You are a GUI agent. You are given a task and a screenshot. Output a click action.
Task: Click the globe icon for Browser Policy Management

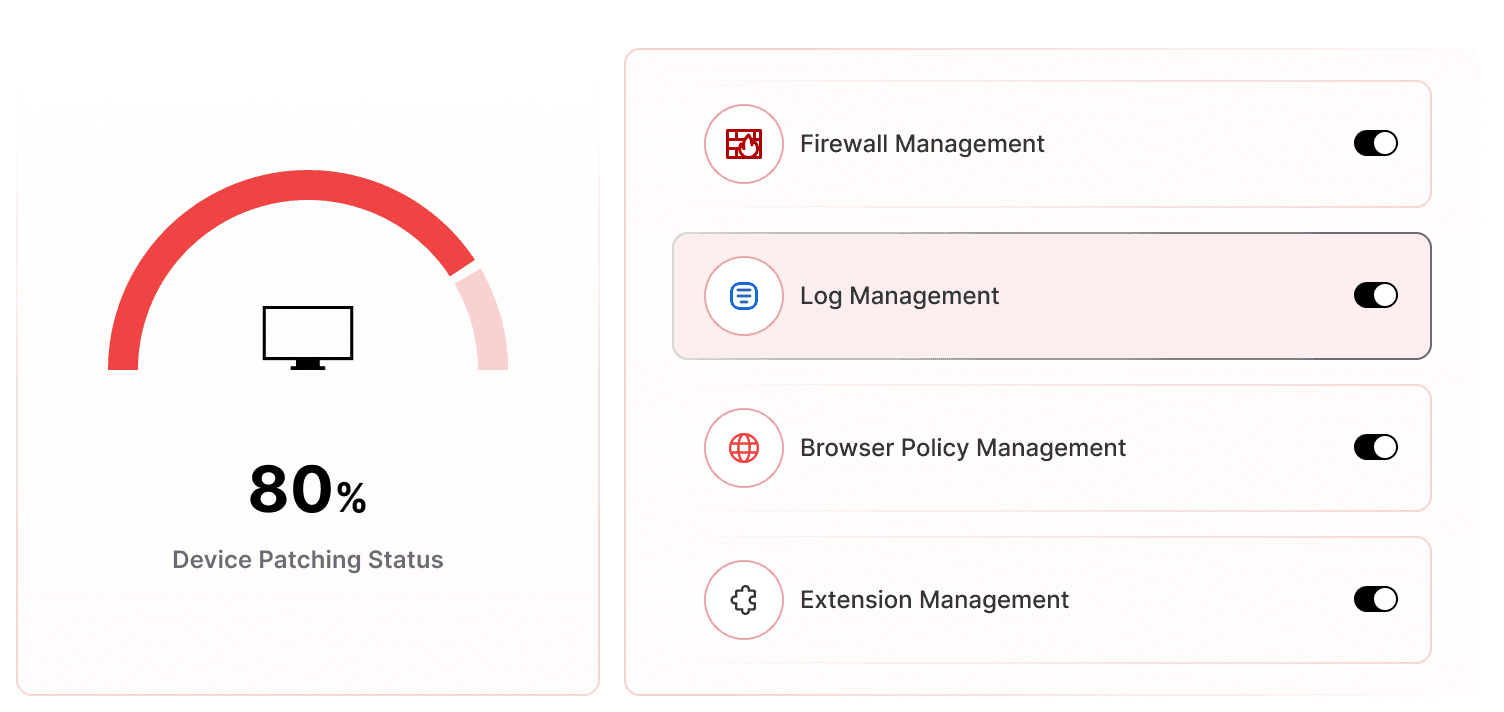[744, 448]
